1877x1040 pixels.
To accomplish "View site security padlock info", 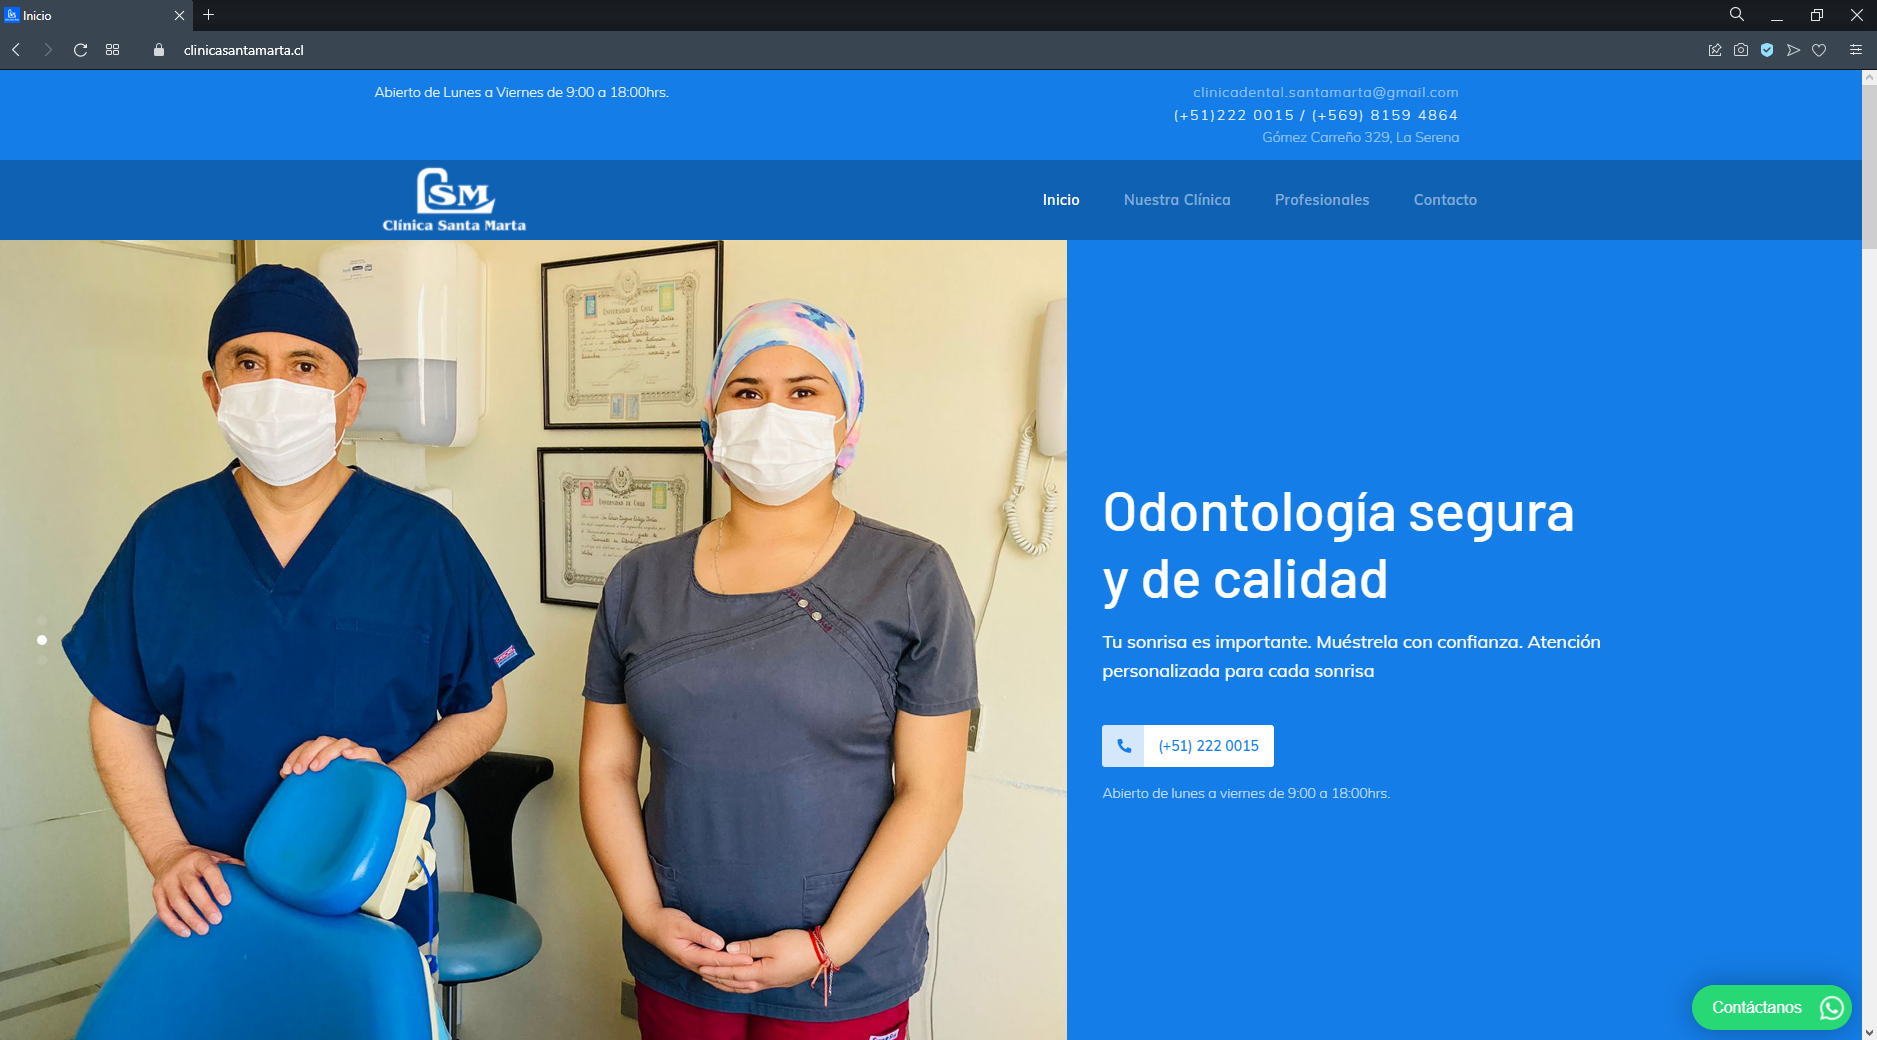I will click(x=159, y=50).
